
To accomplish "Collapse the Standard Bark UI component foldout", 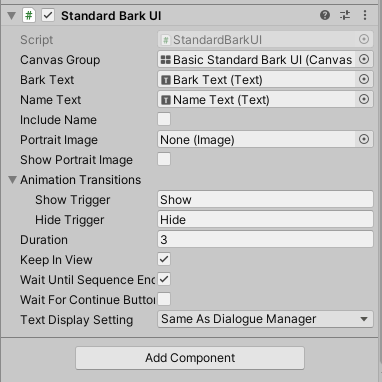I will point(12,16).
